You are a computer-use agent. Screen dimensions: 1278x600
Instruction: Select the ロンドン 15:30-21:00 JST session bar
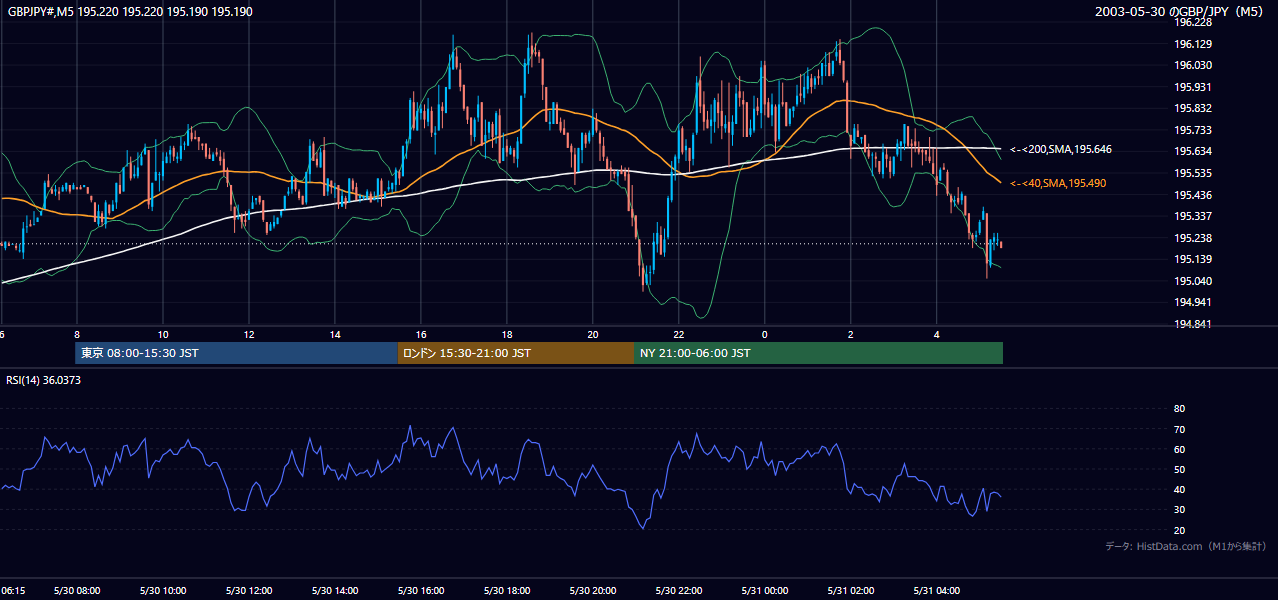[x=515, y=353]
